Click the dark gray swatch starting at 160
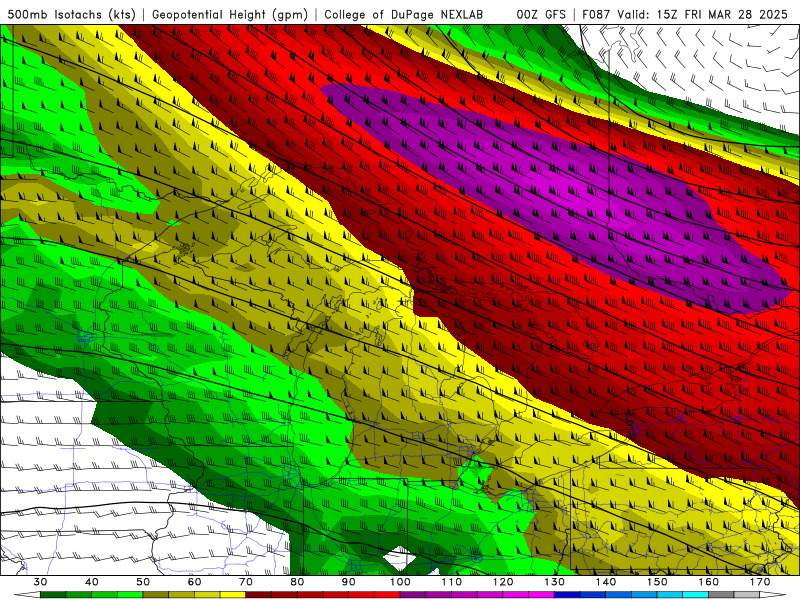The height and width of the screenshot is (600, 800). (x=721, y=595)
